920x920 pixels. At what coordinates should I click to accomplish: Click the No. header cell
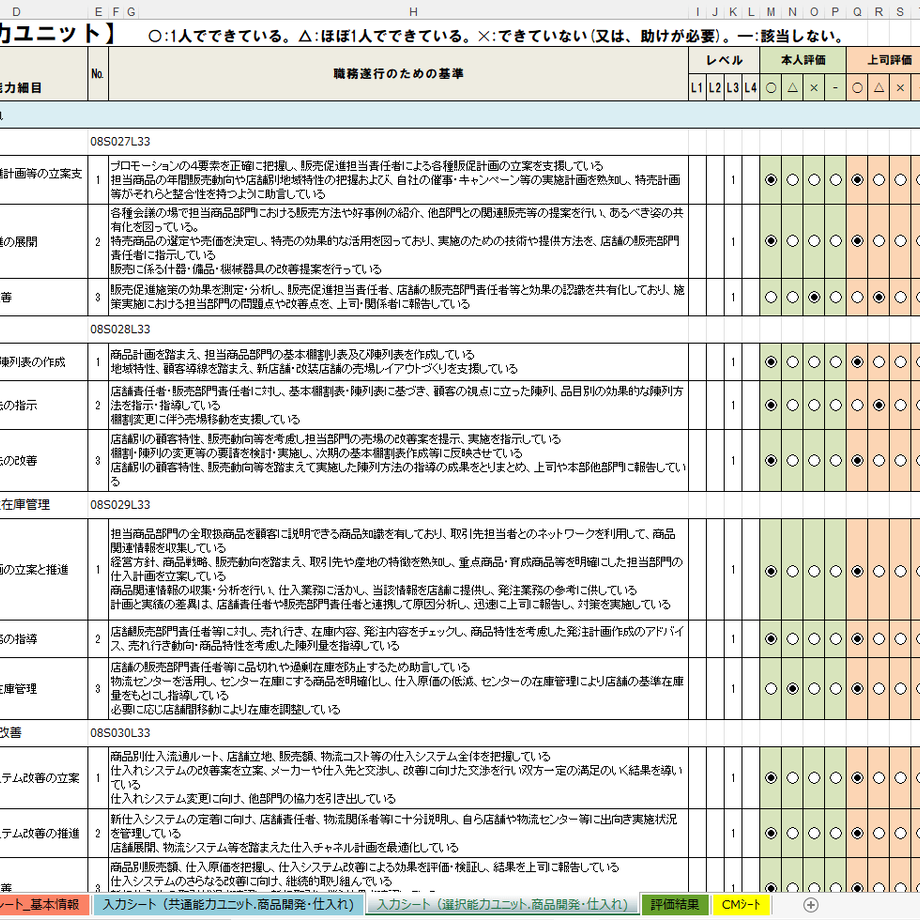[98, 73]
